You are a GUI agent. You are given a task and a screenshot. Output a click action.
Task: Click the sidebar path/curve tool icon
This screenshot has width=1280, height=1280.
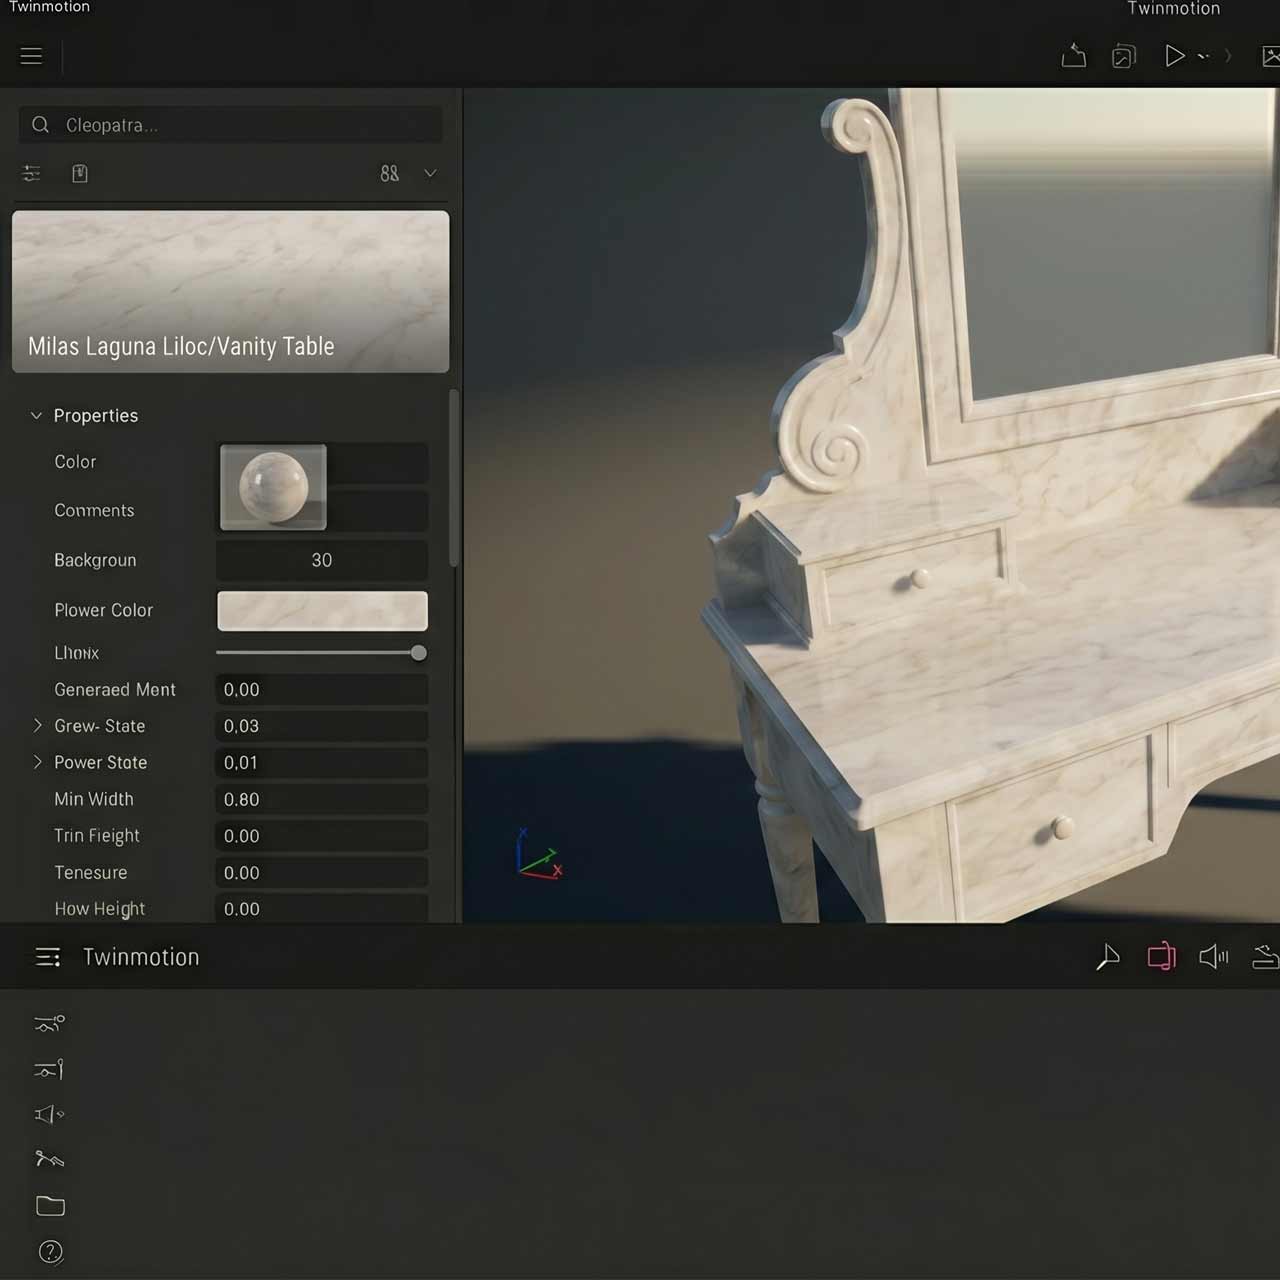pos(49,1159)
